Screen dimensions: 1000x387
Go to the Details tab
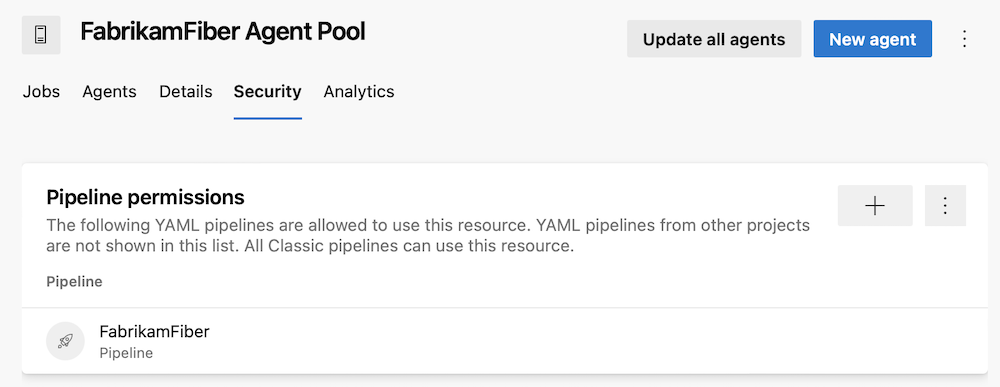186,92
